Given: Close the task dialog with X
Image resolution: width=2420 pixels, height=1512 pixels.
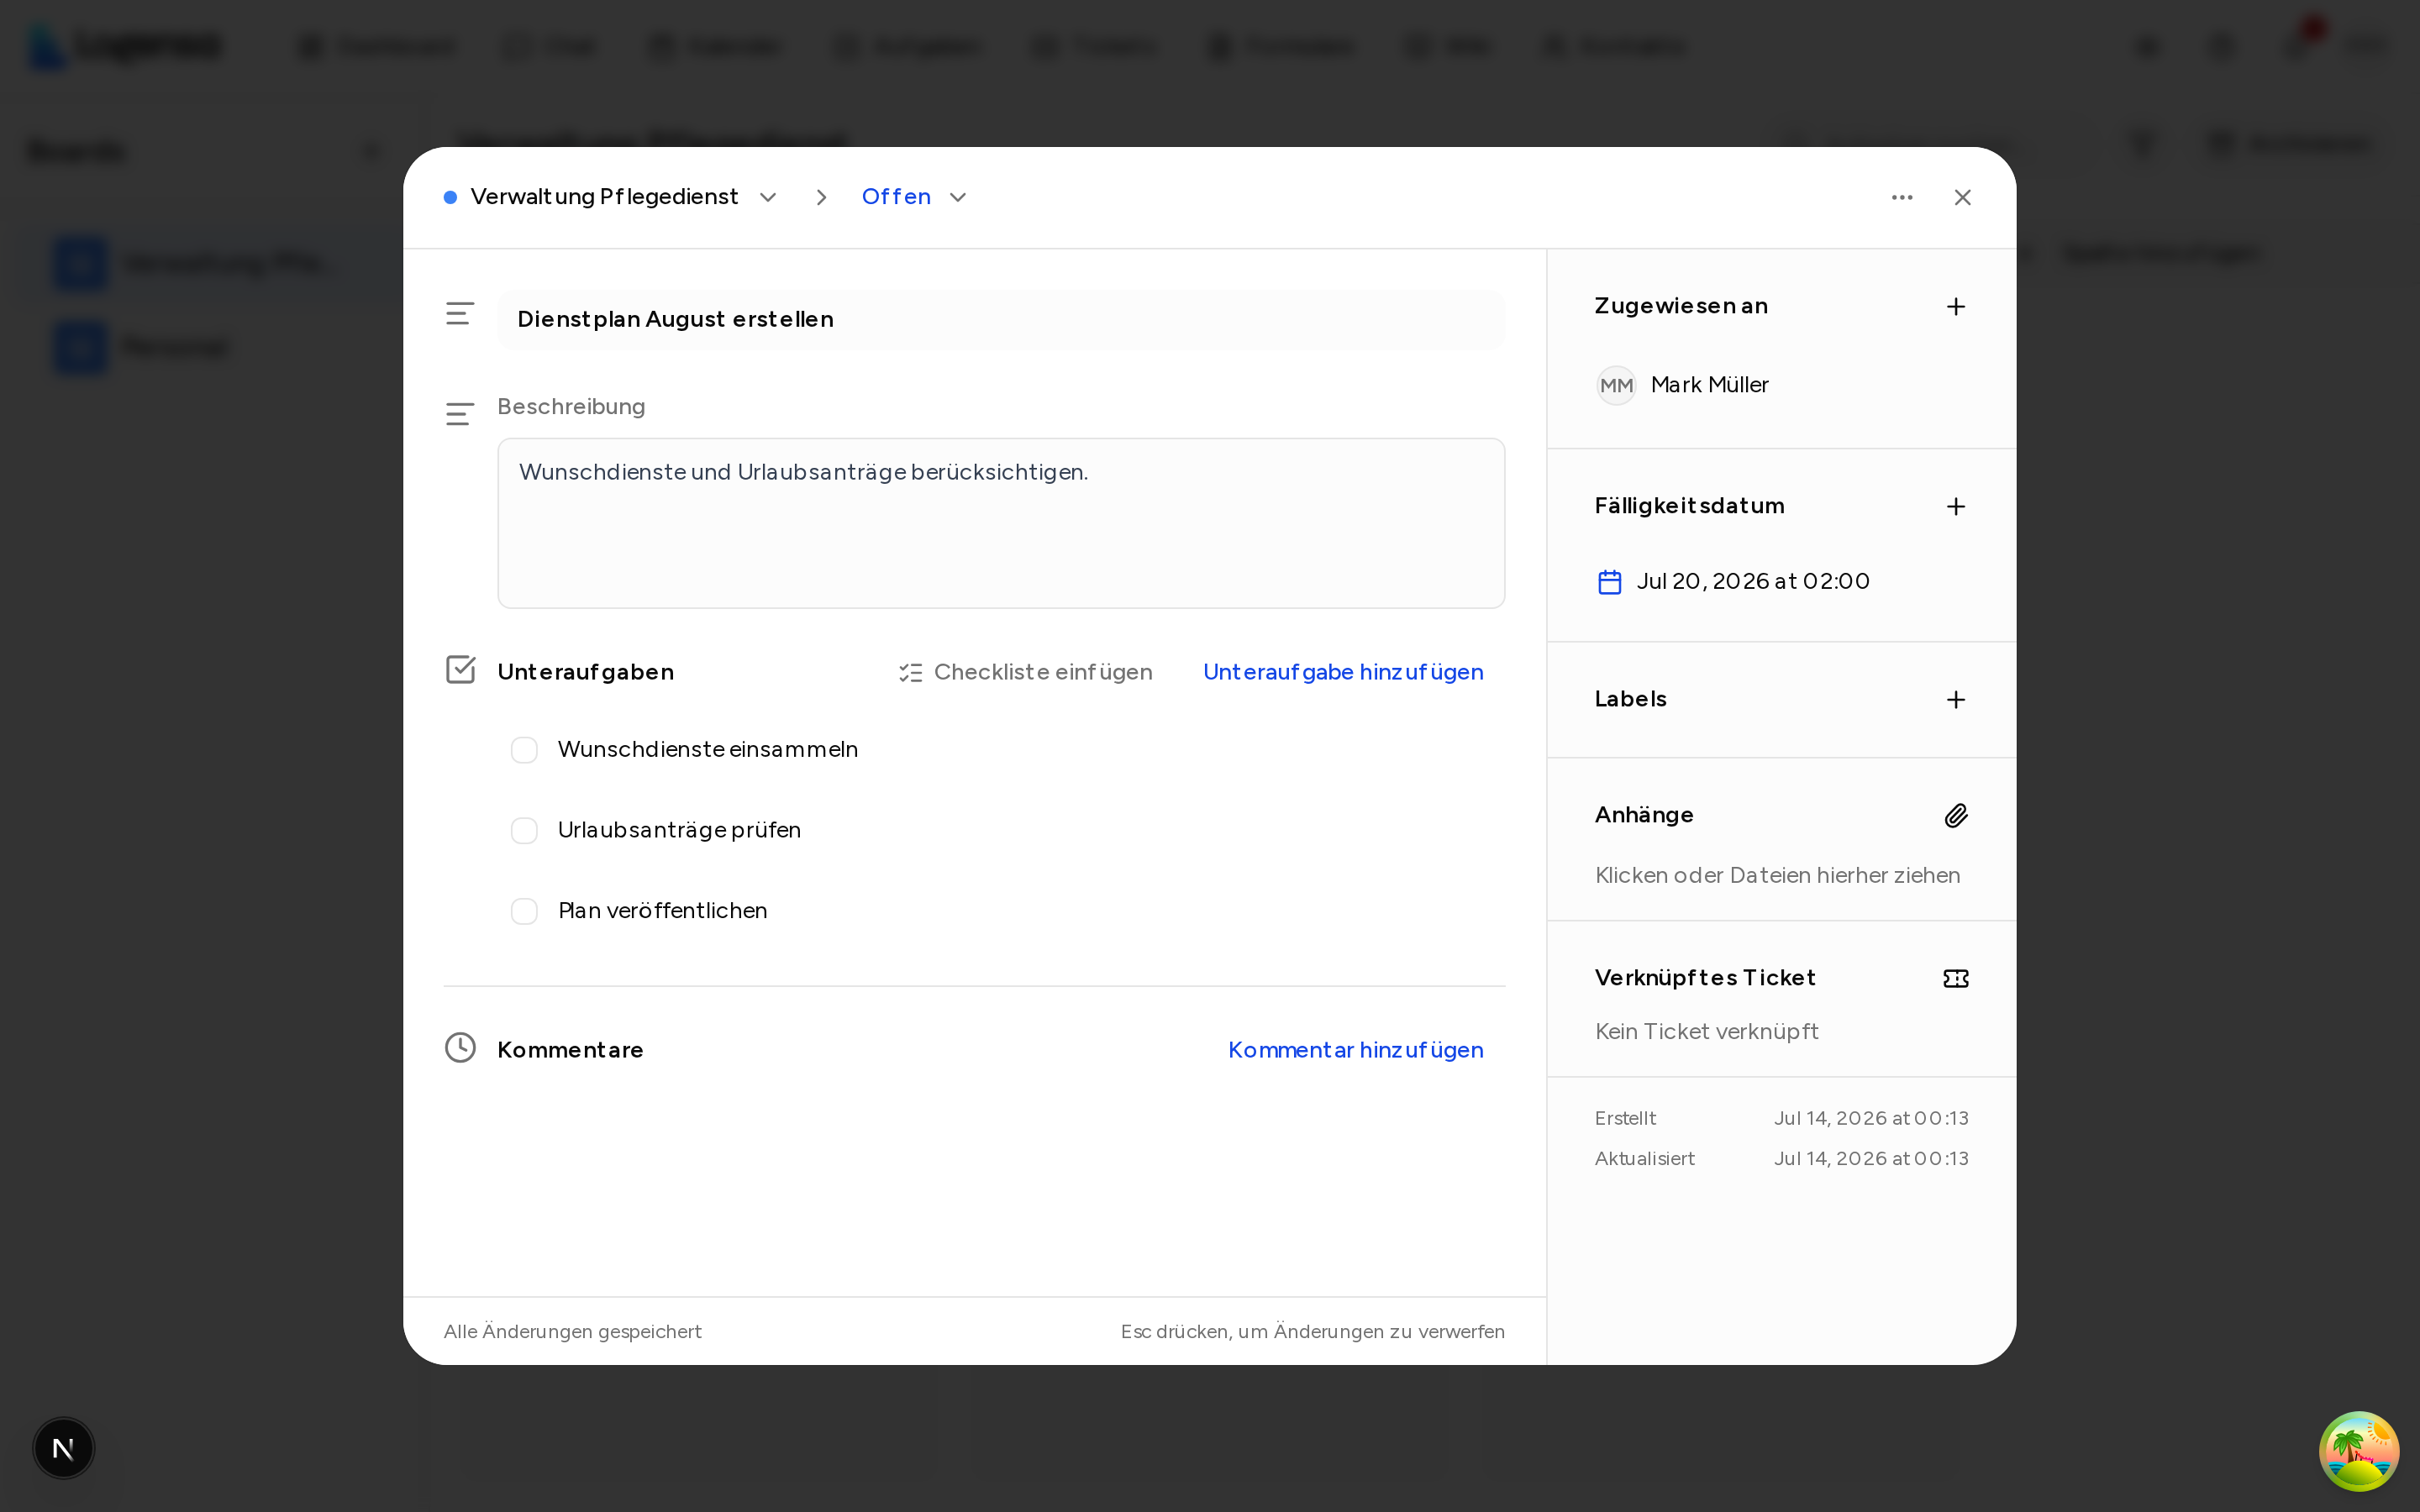Looking at the screenshot, I should [1962, 197].
